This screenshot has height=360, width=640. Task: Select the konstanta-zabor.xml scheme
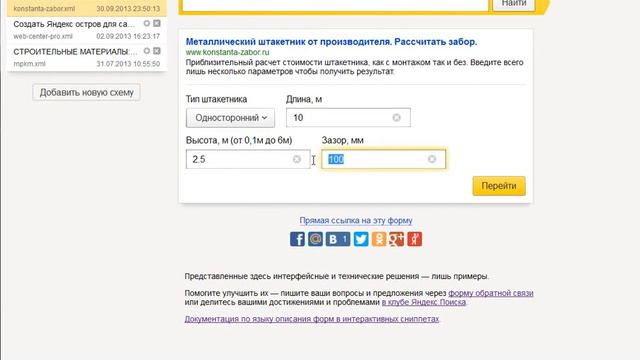tap(87, 8)
